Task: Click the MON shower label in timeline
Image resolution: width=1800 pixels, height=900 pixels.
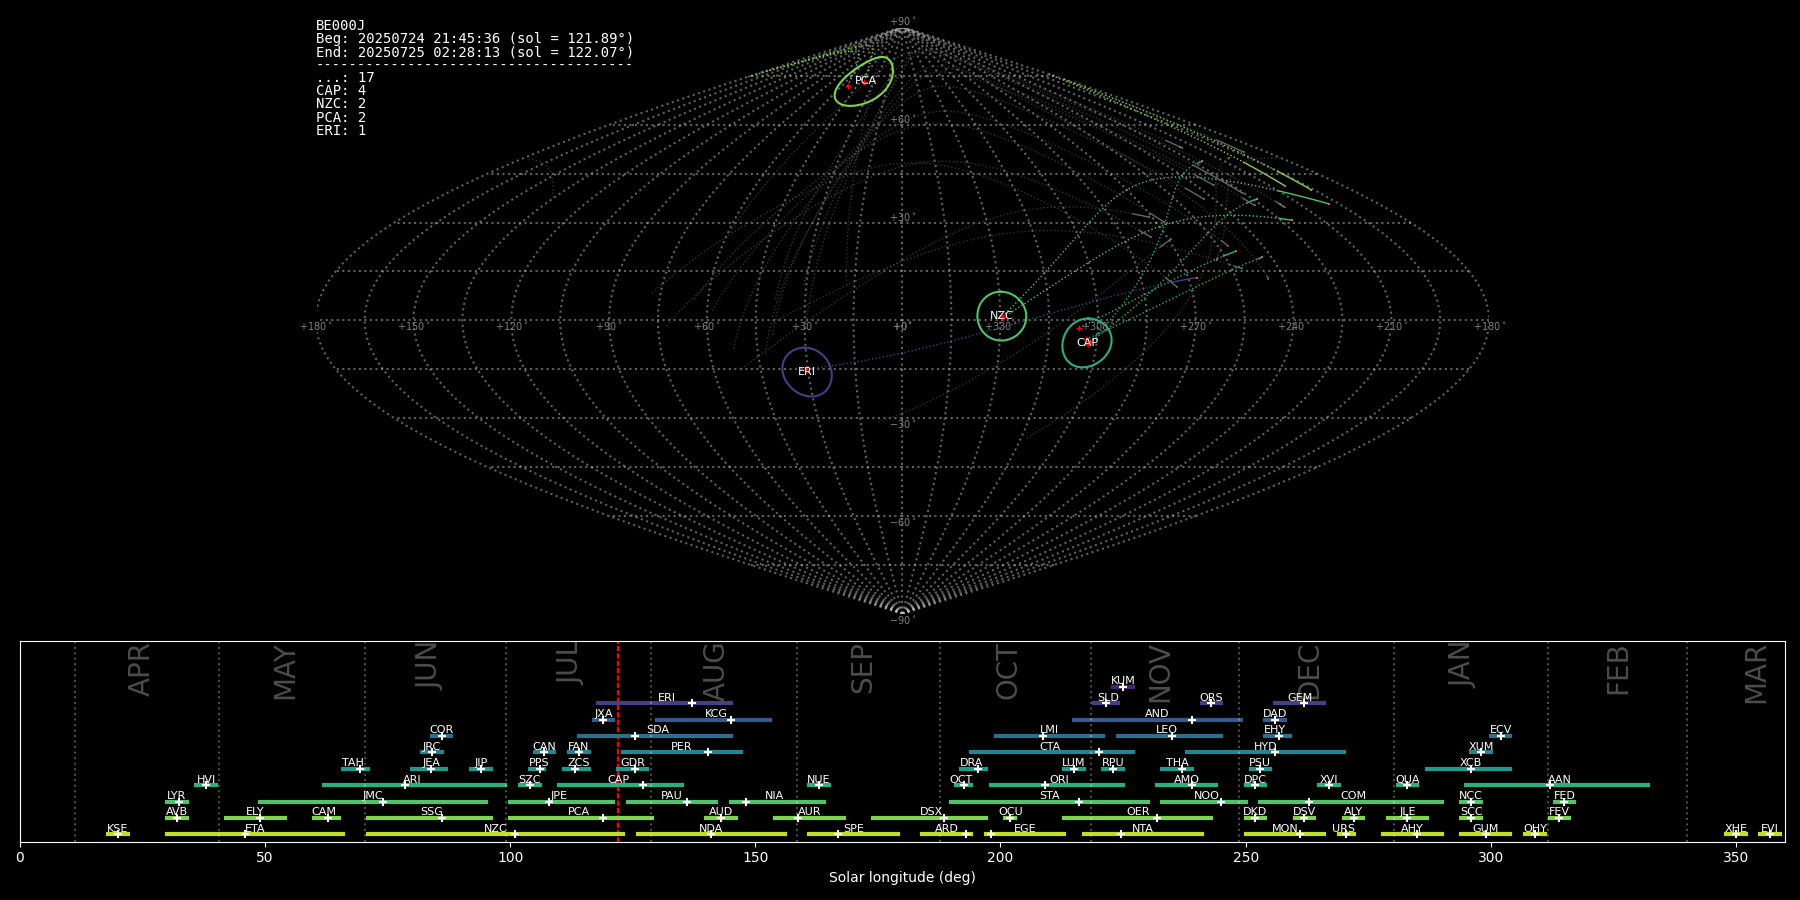Action: tap(1285, 829)
